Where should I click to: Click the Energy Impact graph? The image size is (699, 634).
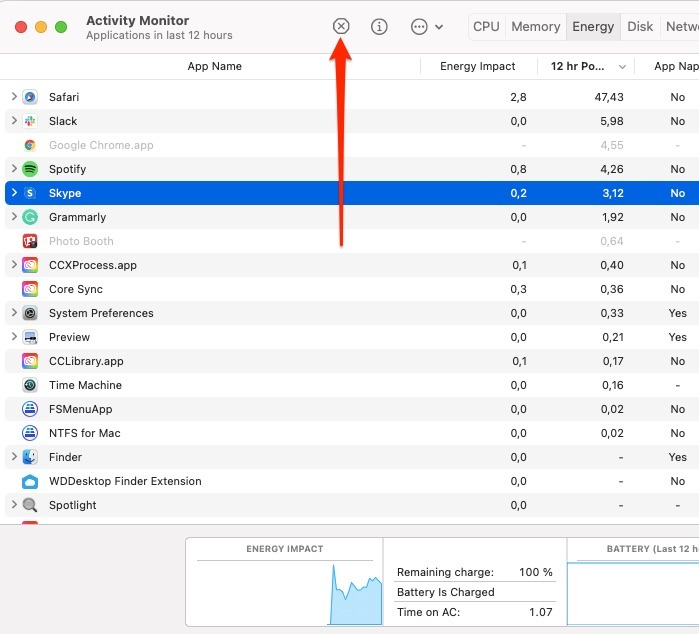coord(285,593)
